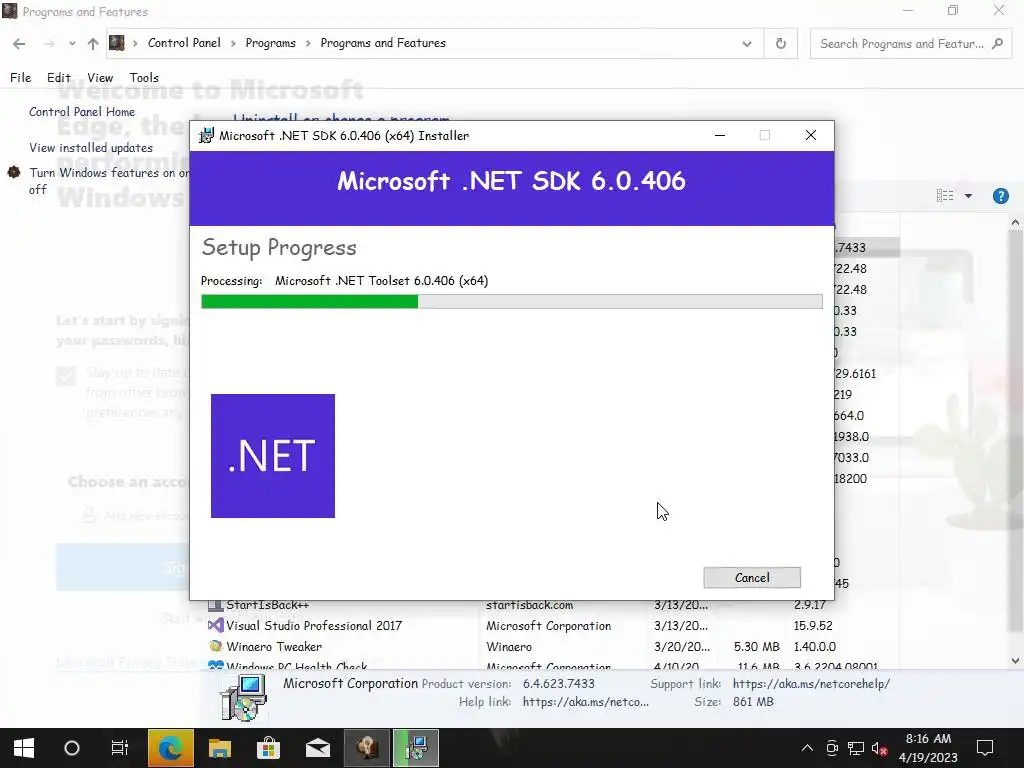Open the Windows Start menu

tap(24, 748)
